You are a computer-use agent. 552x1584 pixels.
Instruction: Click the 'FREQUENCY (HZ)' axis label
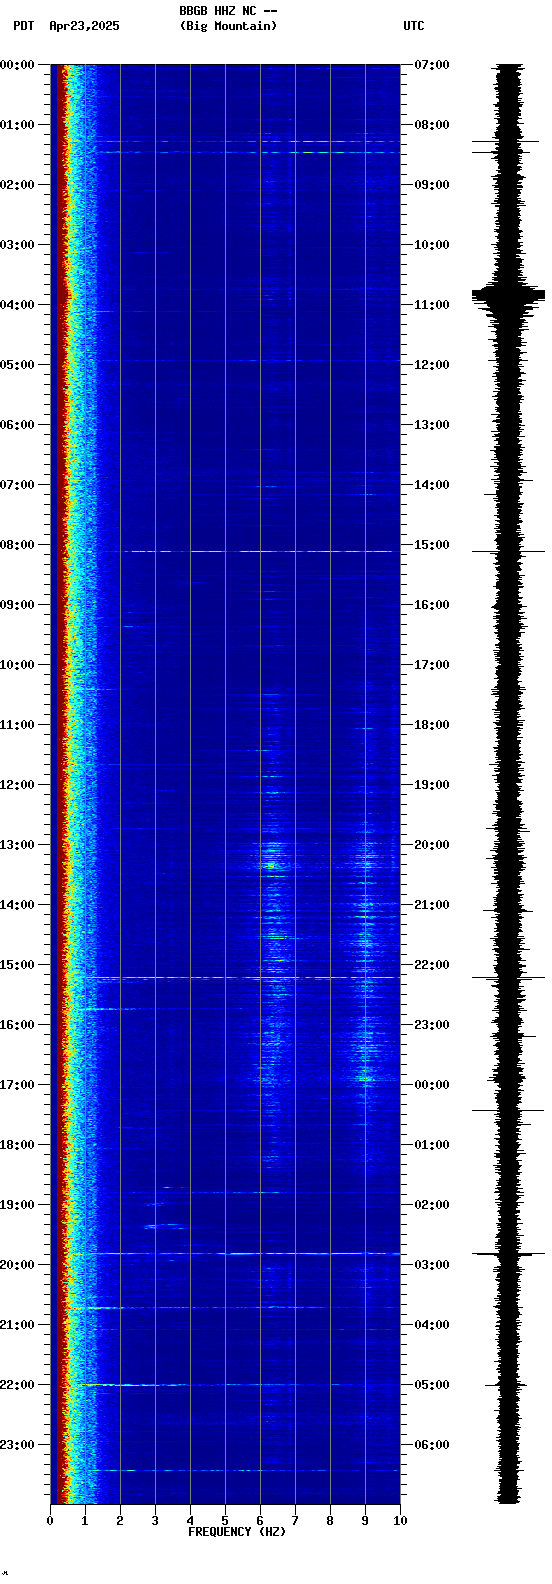point(236,1532)
